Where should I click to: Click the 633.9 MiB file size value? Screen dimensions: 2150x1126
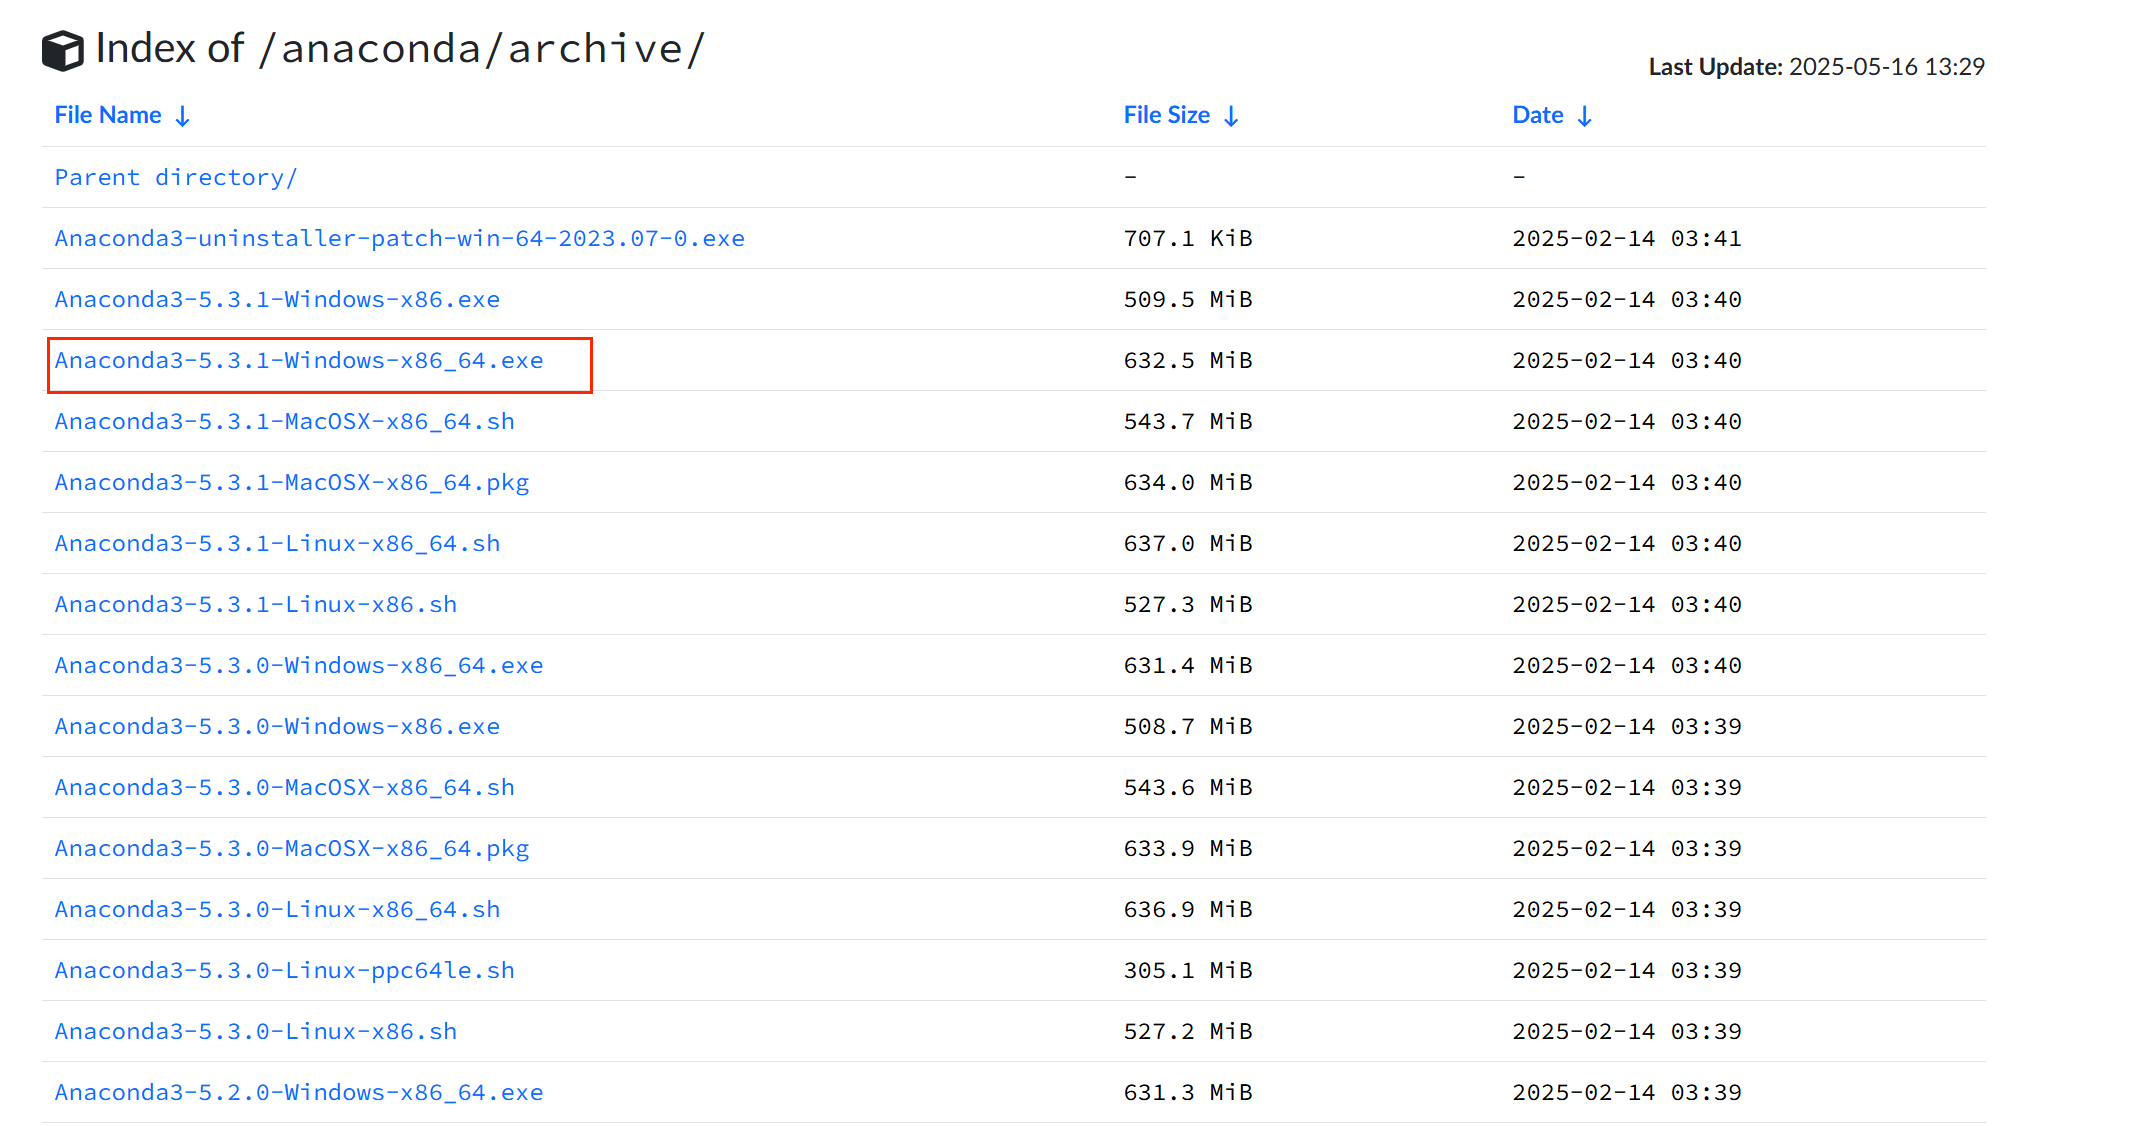(x=1188, y=848)
